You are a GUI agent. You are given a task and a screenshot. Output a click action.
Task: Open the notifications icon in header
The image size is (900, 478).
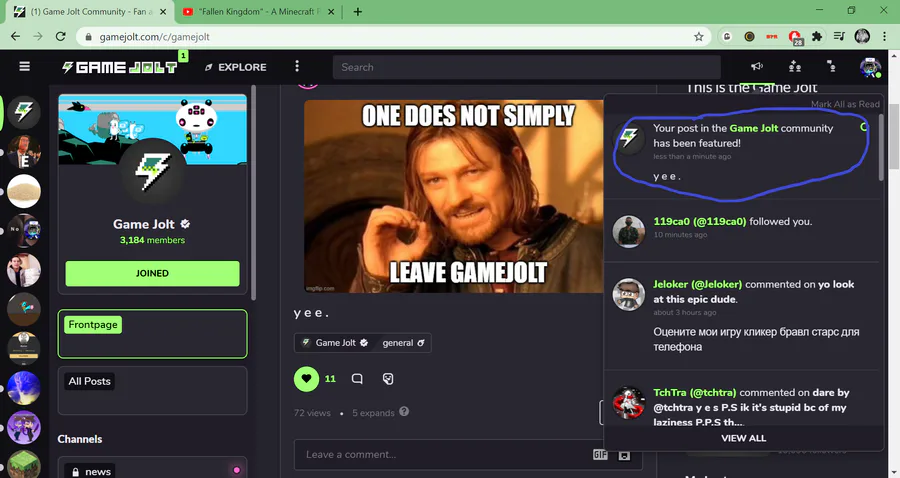coord(831,67)
